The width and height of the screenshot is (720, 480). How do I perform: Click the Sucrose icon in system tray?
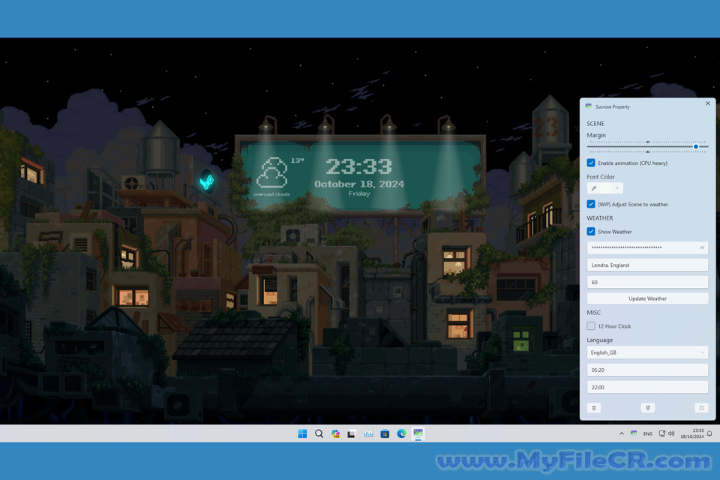[634, 433]
